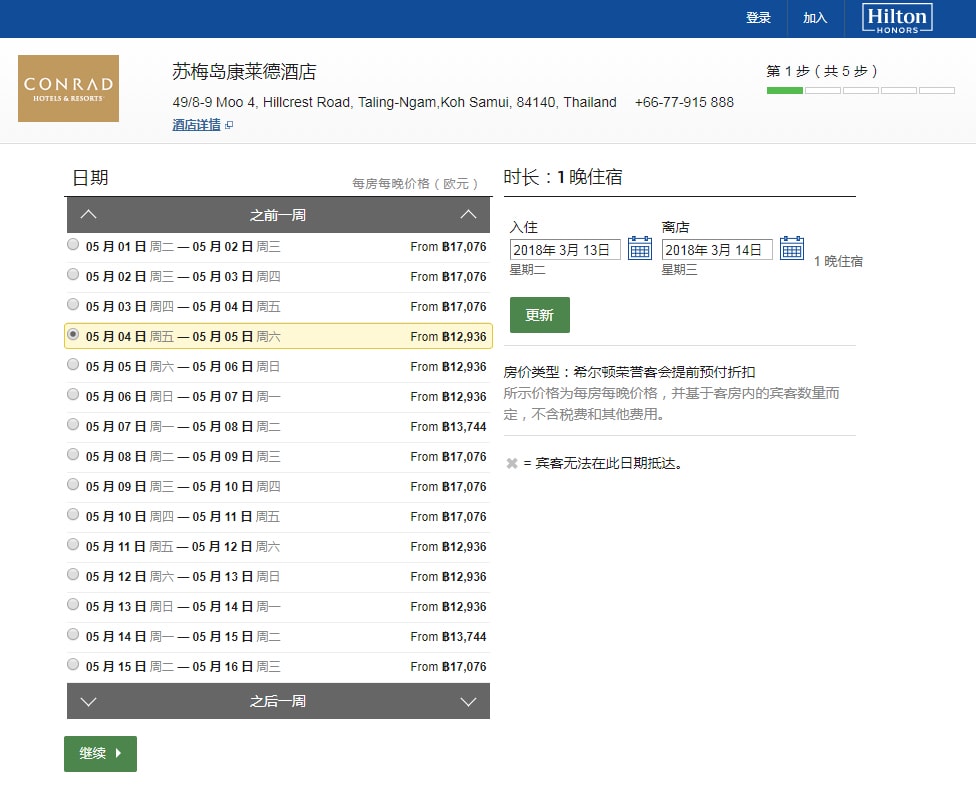Viewport: 976px width, 789px height.
Task: Select the 05月08日 — 05月09日 radio button
Action: click(x=73, y=454)
